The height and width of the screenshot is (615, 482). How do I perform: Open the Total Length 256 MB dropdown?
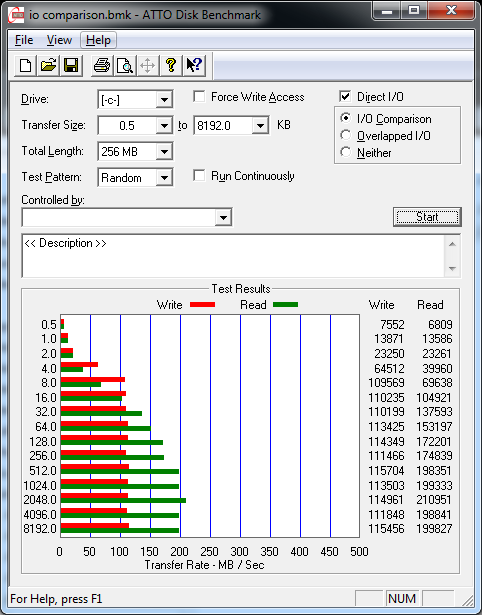164,151
